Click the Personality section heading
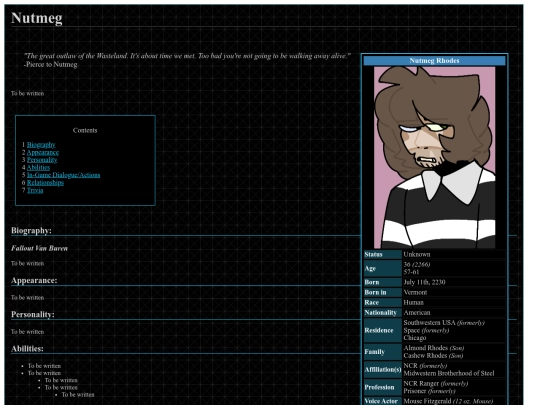540x405 pixels. tap(33, 314)
